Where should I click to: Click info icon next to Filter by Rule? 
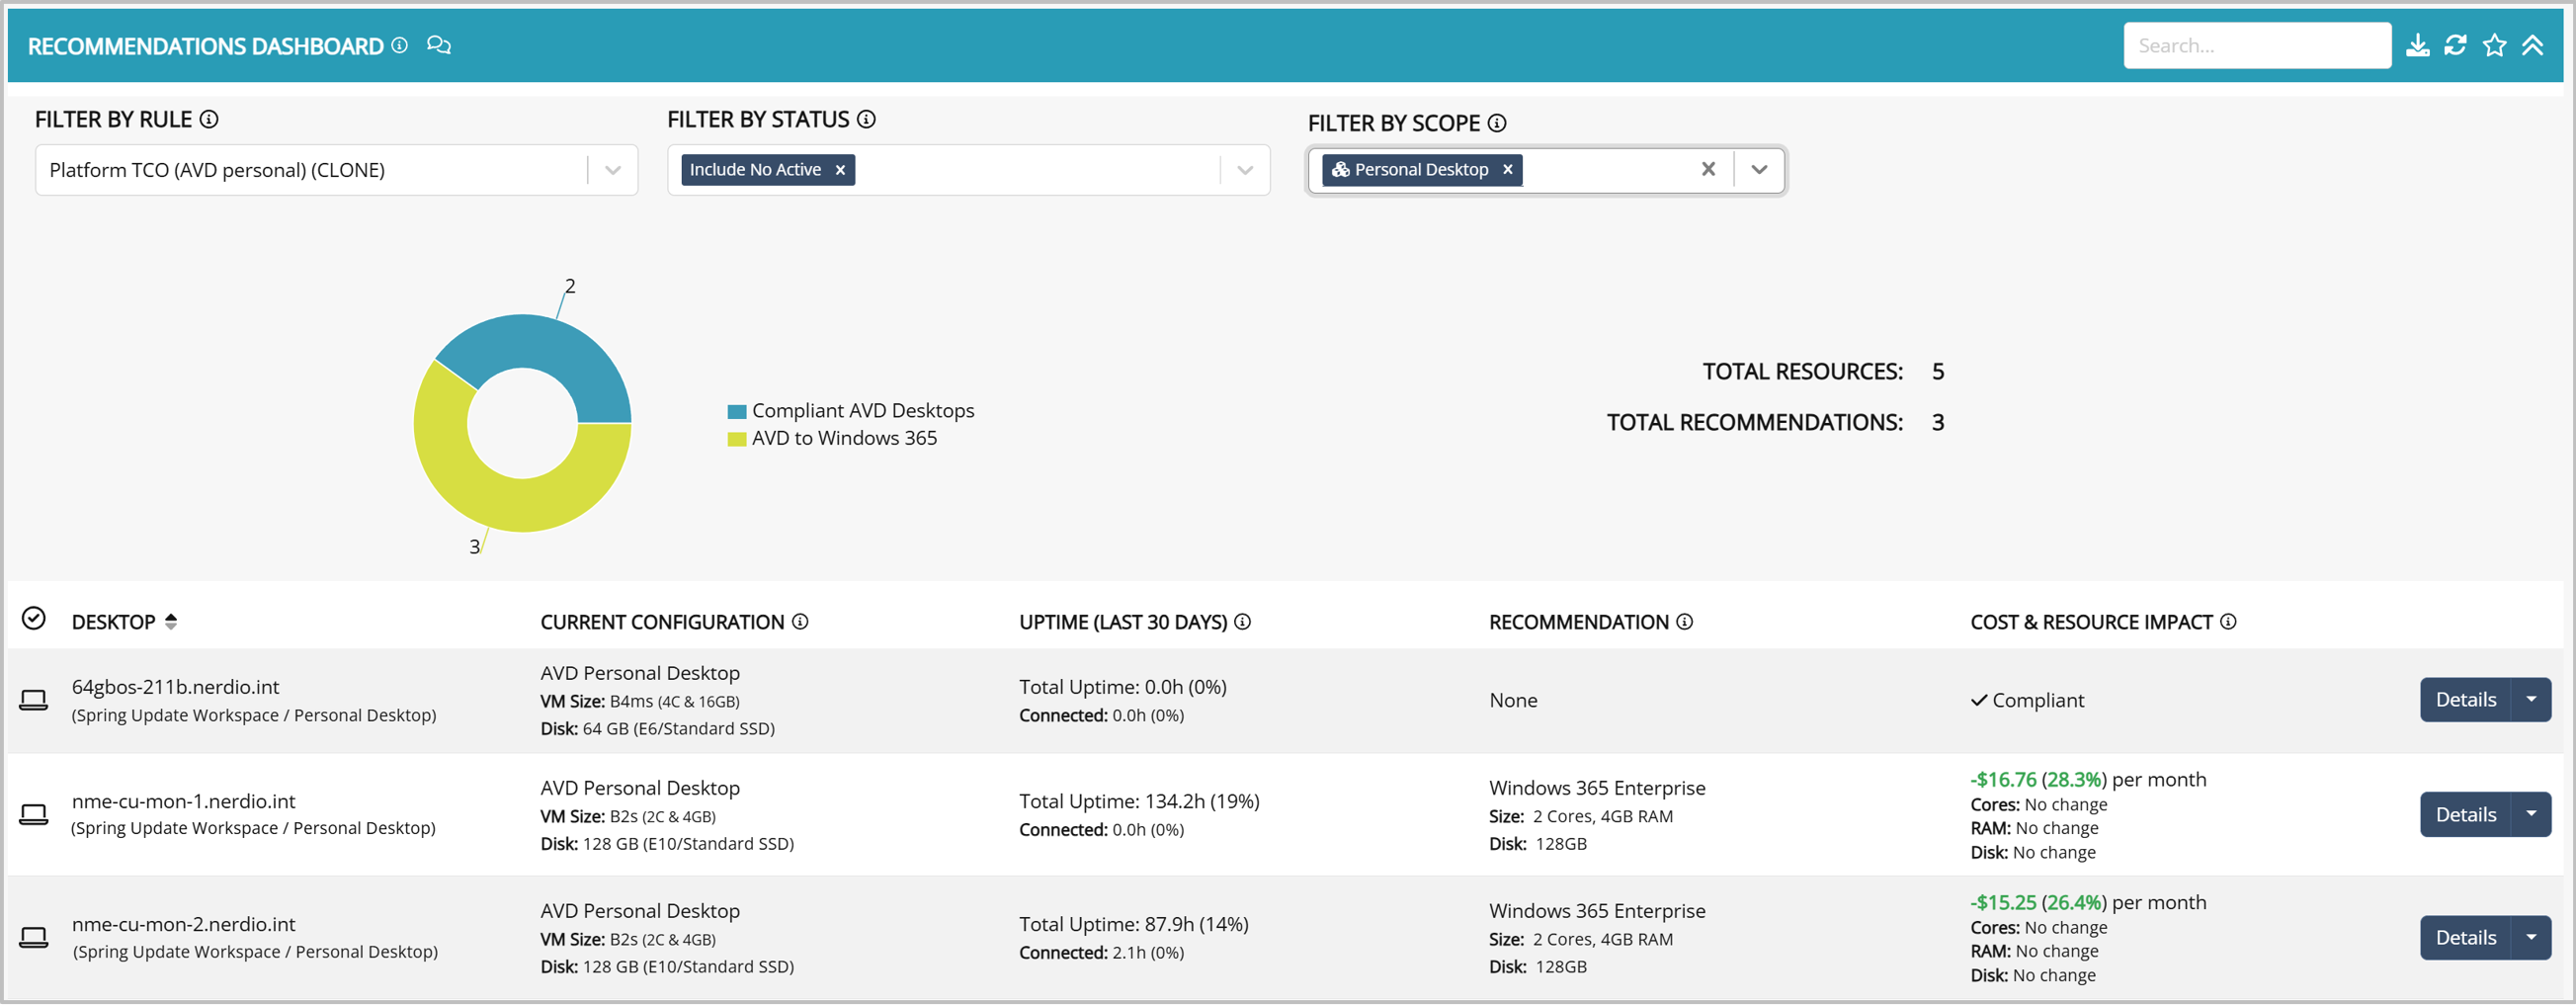point(209,120)
